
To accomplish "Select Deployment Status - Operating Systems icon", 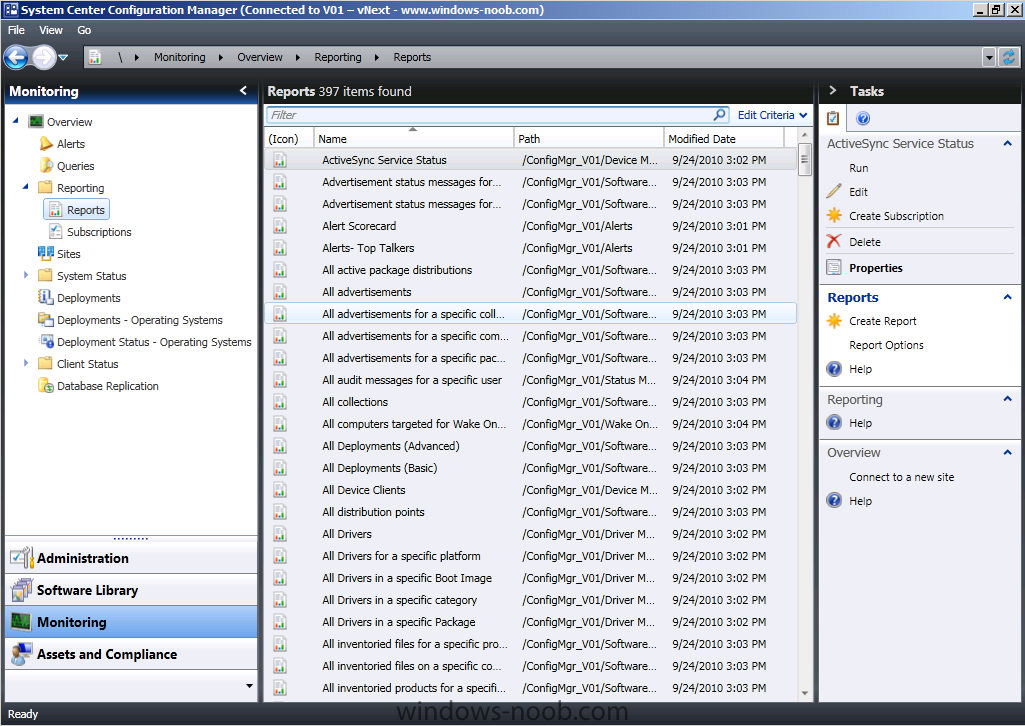I will click(x=46, y=341).
